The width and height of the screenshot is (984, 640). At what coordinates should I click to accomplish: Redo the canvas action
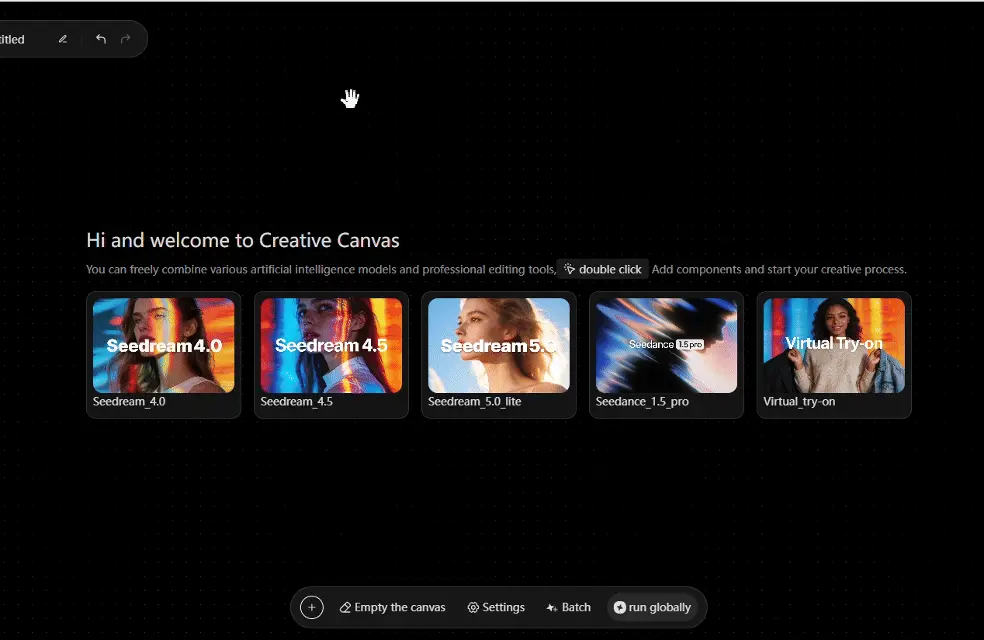pos(126,39)
